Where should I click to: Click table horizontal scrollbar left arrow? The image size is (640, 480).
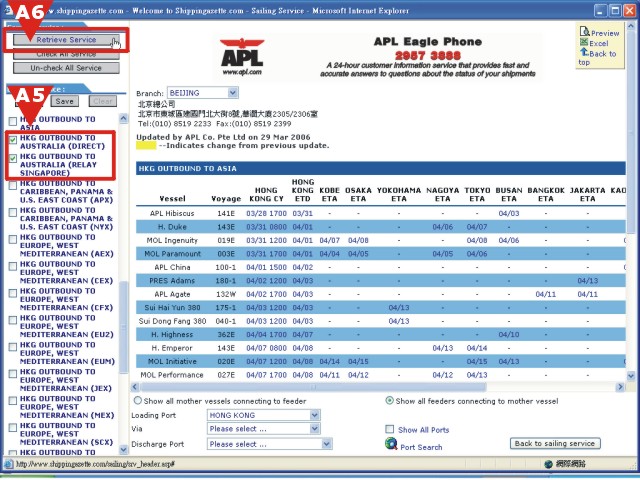point(136,387)
